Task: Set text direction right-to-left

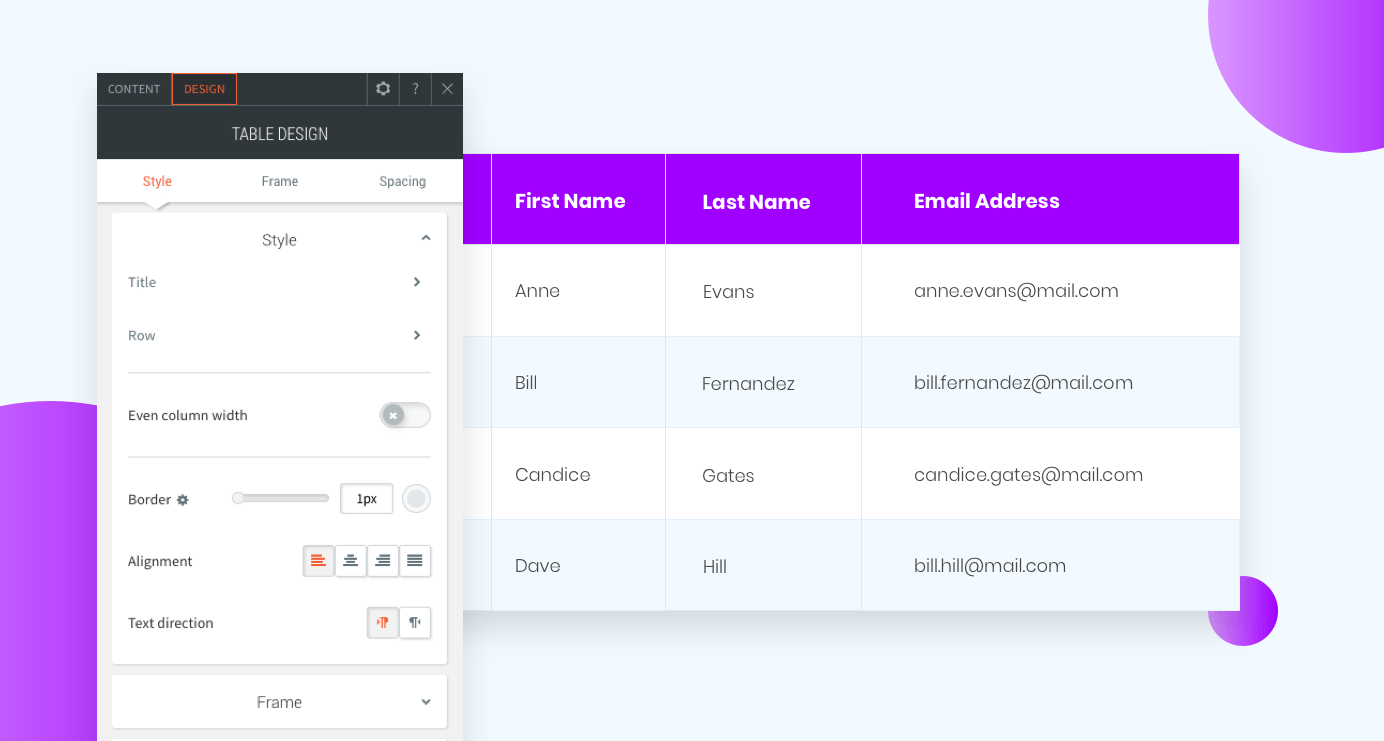Action: (x=415, y=622)
